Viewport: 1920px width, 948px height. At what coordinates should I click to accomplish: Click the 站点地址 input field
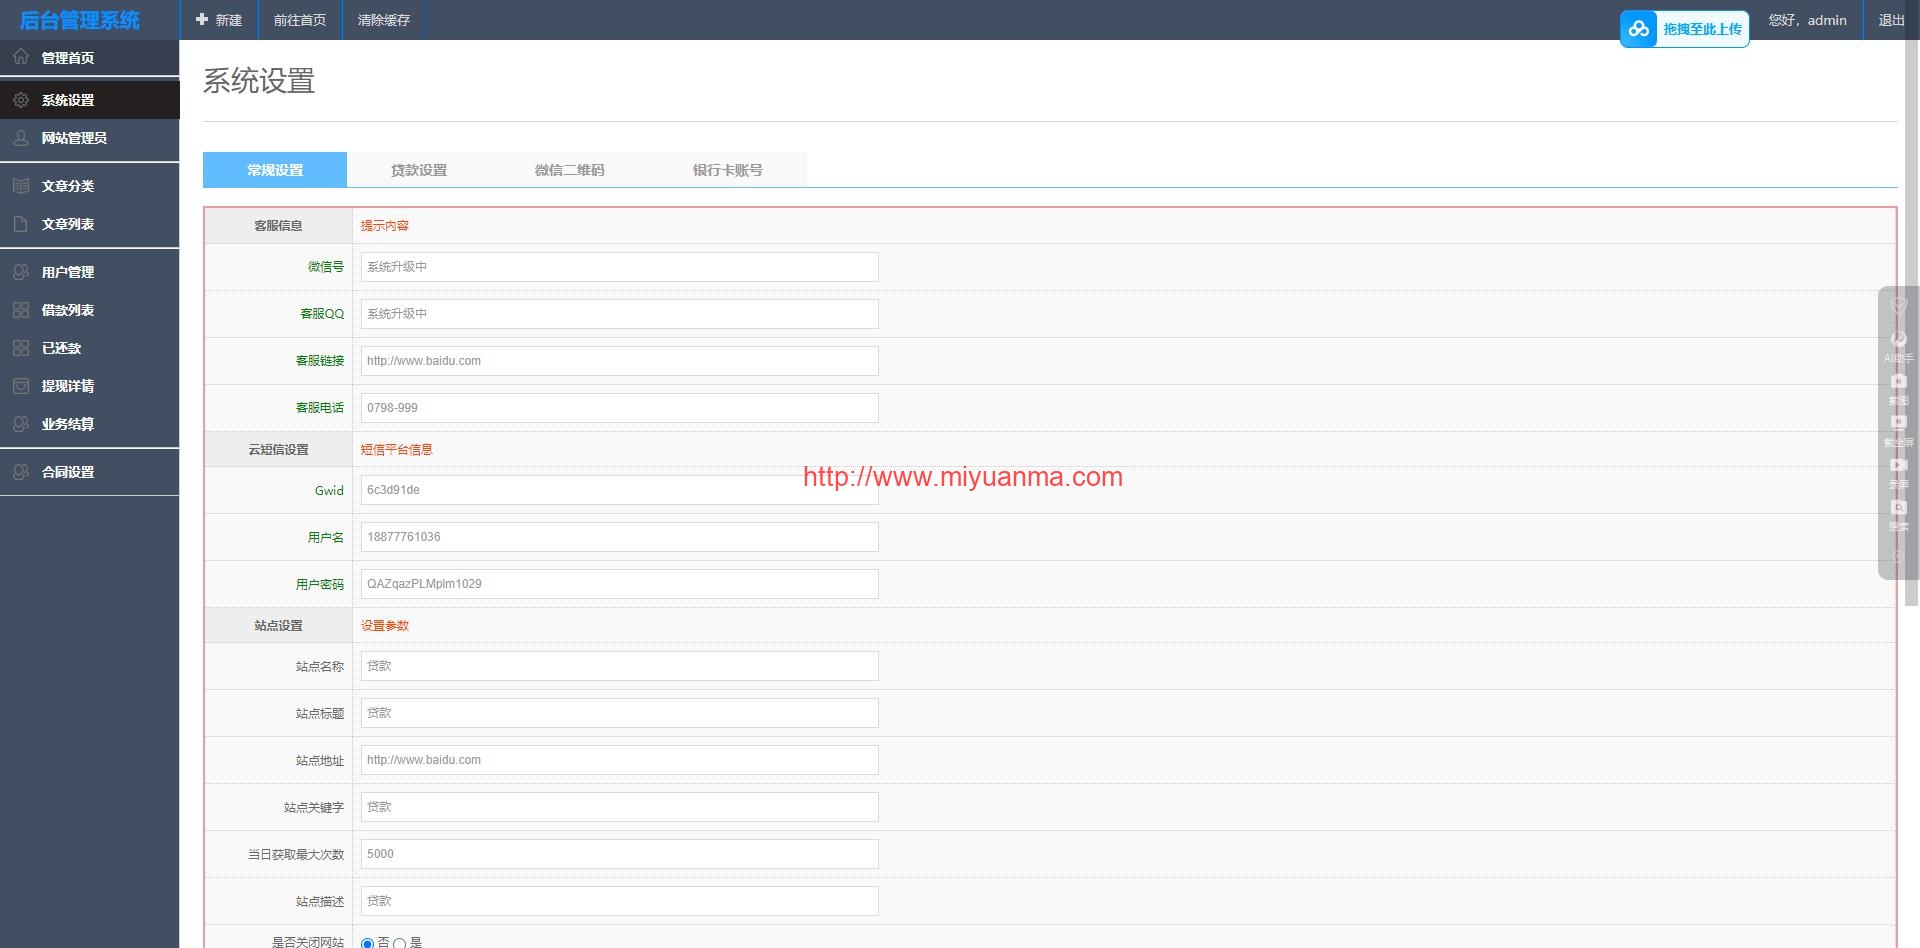(x=619, y=760)
